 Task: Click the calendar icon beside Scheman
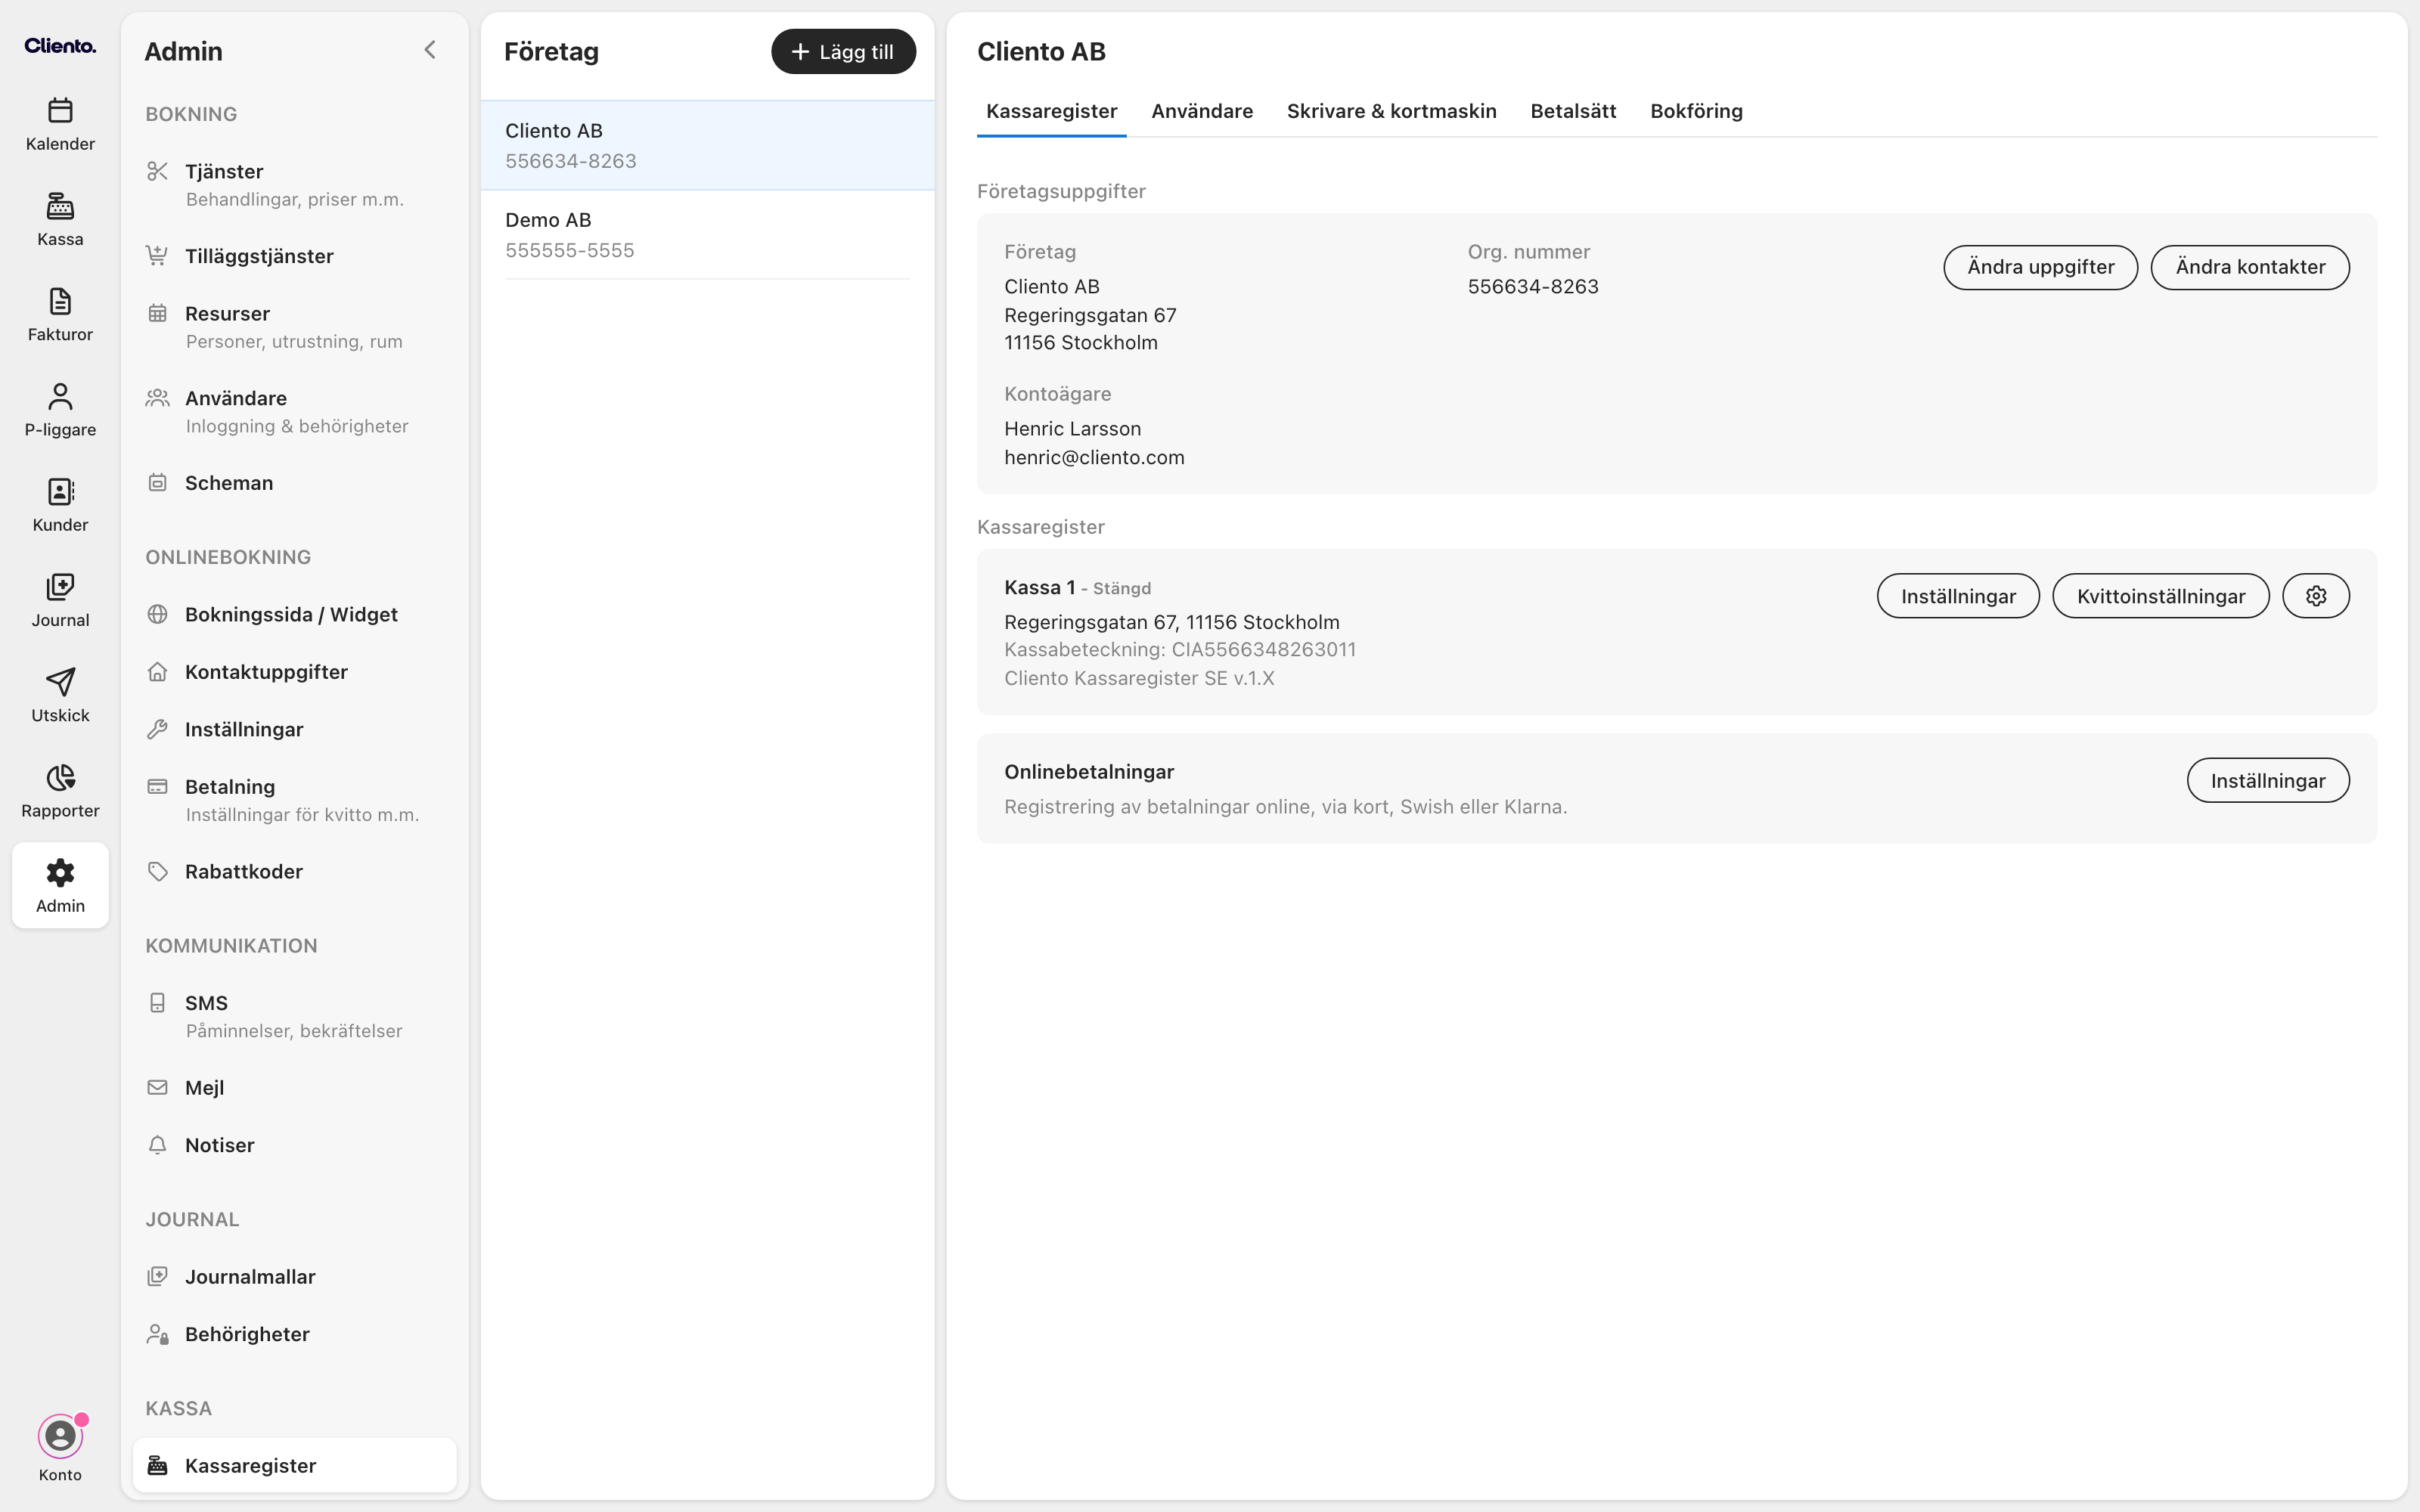coord(157,483)
